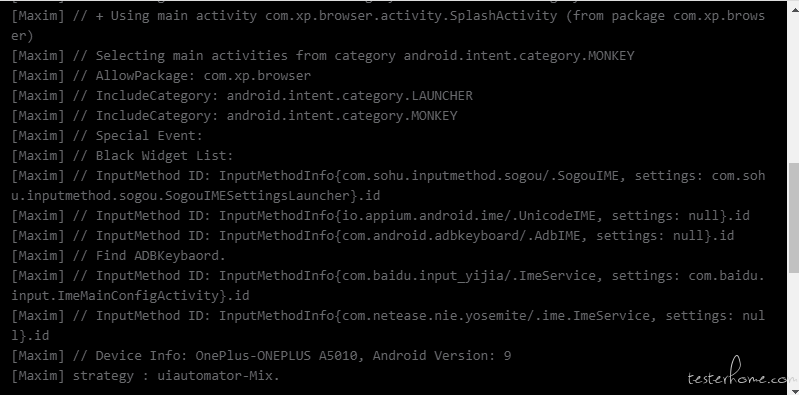Viewport: 799px width, 395px height.
Task: Click the adbkeyboard AdbIME InputMethod line
Action: coord(372,236)
